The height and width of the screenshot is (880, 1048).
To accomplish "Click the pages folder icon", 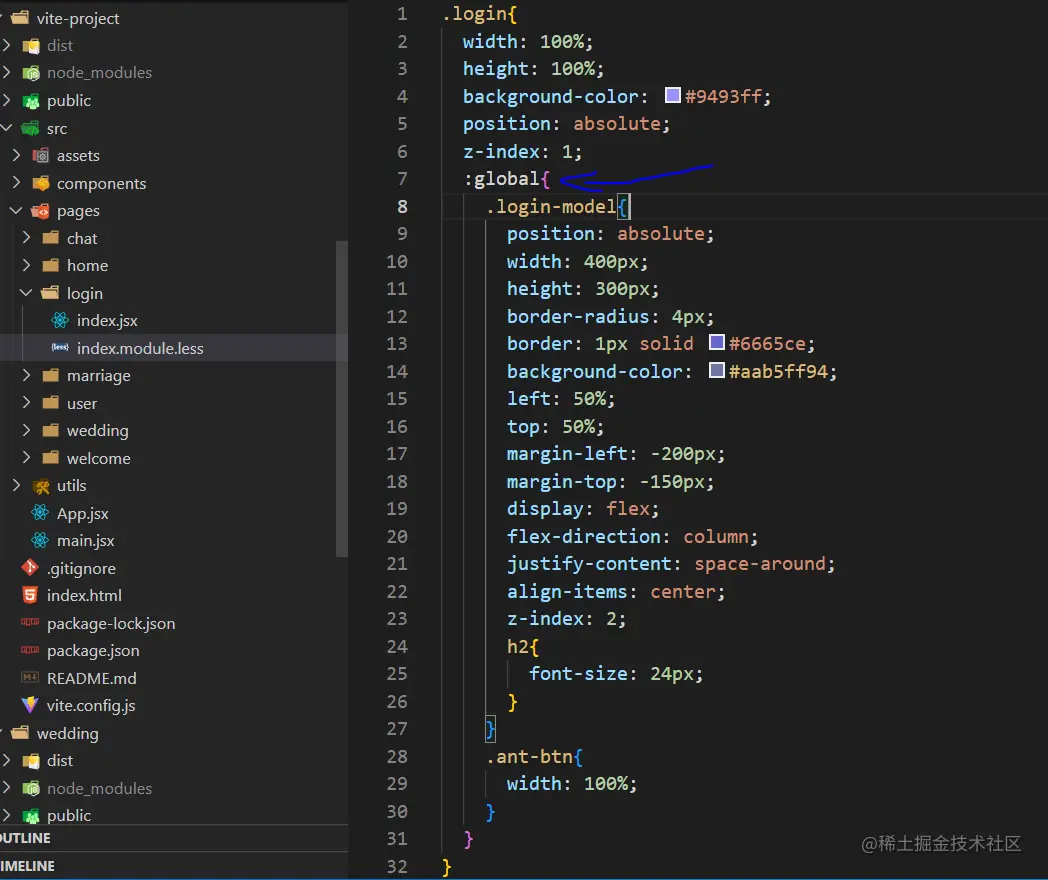I will click(x=41, y=211).
